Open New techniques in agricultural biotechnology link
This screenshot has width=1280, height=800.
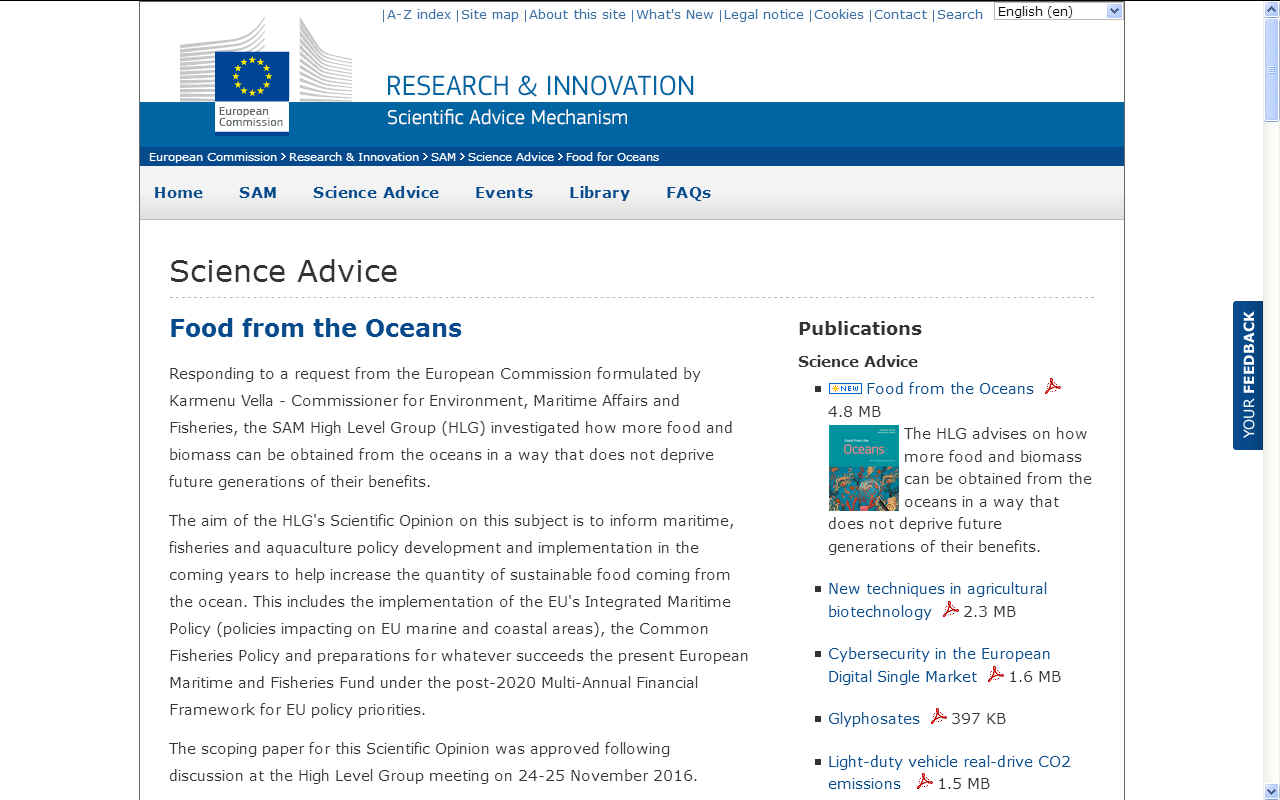(937, 600)
